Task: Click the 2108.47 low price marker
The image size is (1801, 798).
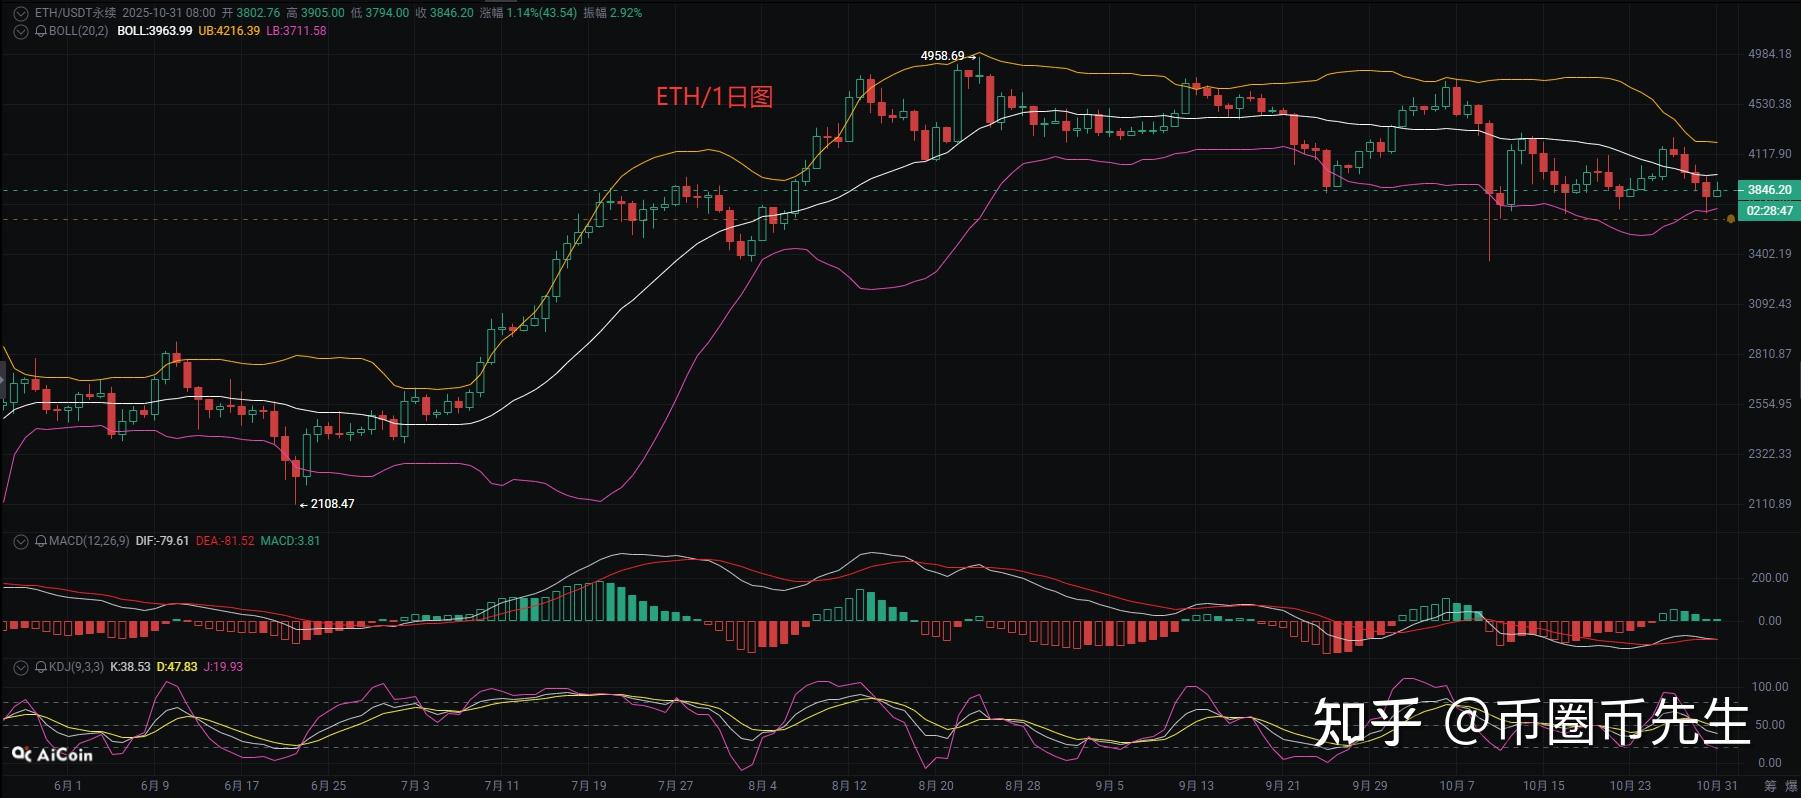Action: tap(332, 504)
